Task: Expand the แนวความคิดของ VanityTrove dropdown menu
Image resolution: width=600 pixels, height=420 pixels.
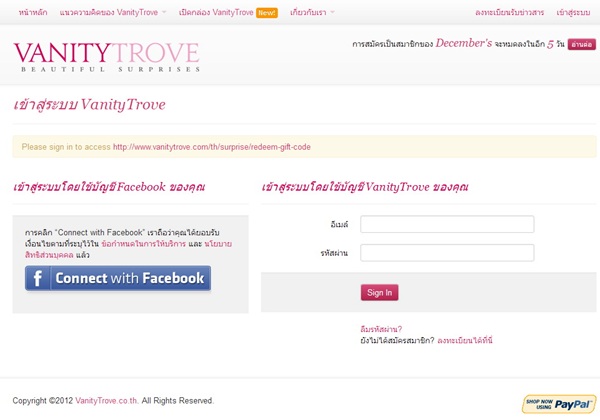Action: [113, 12]
